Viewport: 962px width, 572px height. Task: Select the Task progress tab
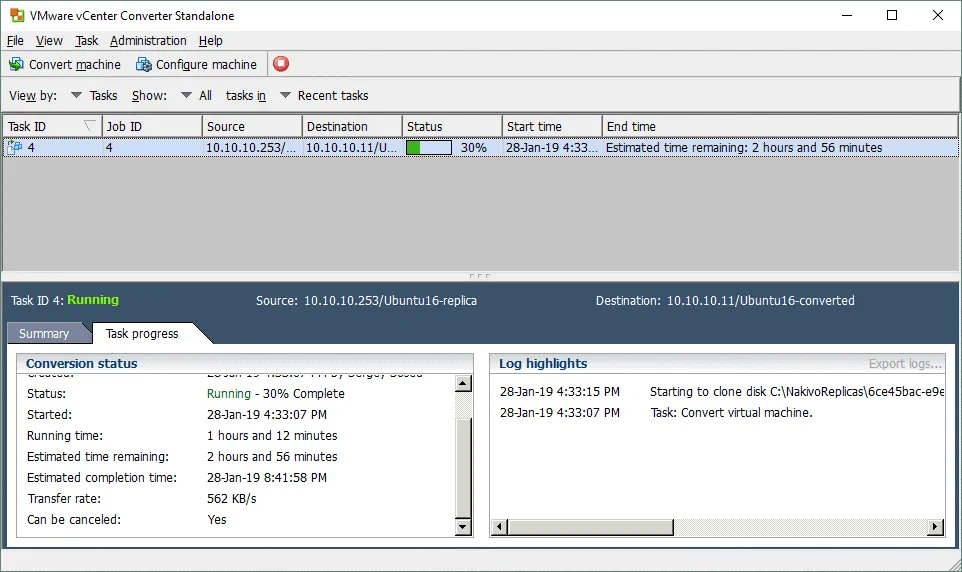pyautogui.click(x=142, y=334)
